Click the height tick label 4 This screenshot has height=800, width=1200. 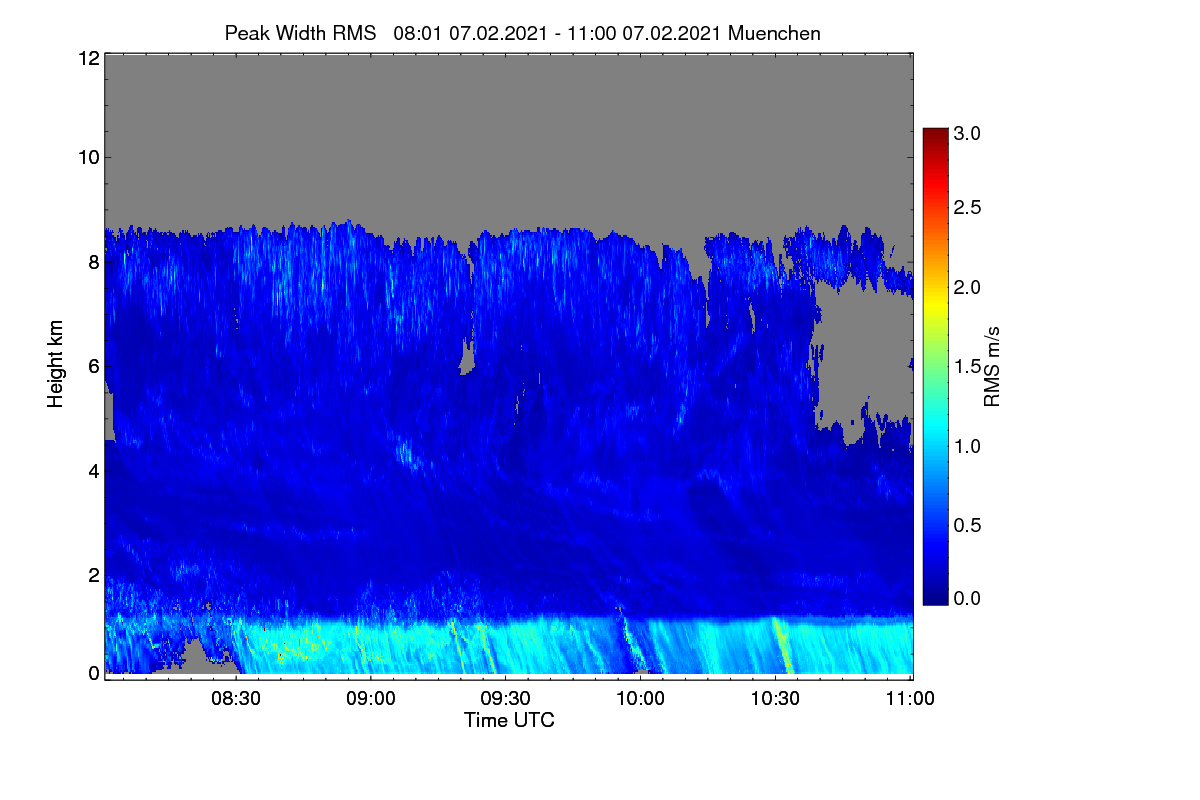94,470
